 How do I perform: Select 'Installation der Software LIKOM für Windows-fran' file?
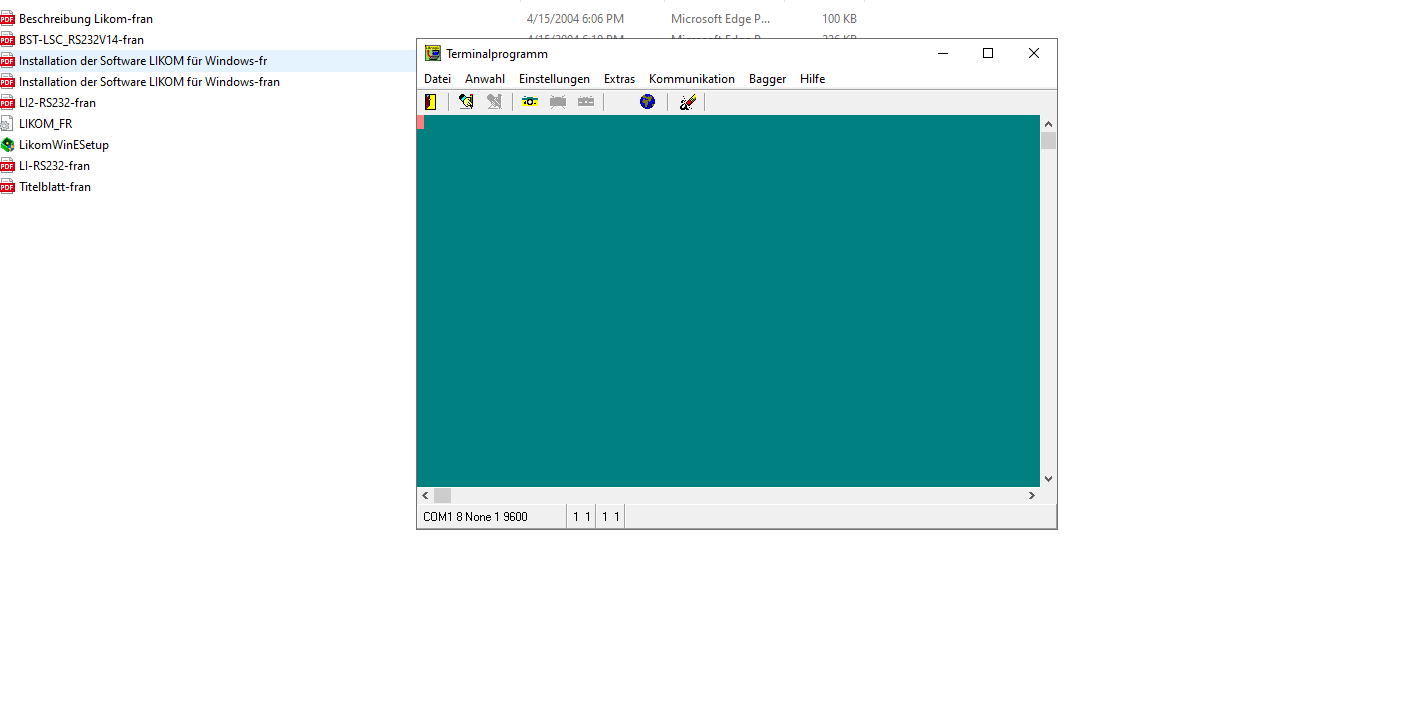pos(149,82)
